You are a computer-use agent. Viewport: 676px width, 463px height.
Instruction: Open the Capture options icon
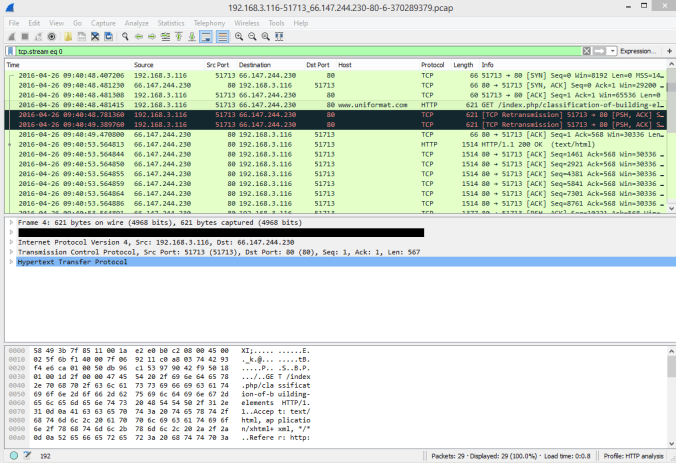[52, 37]
